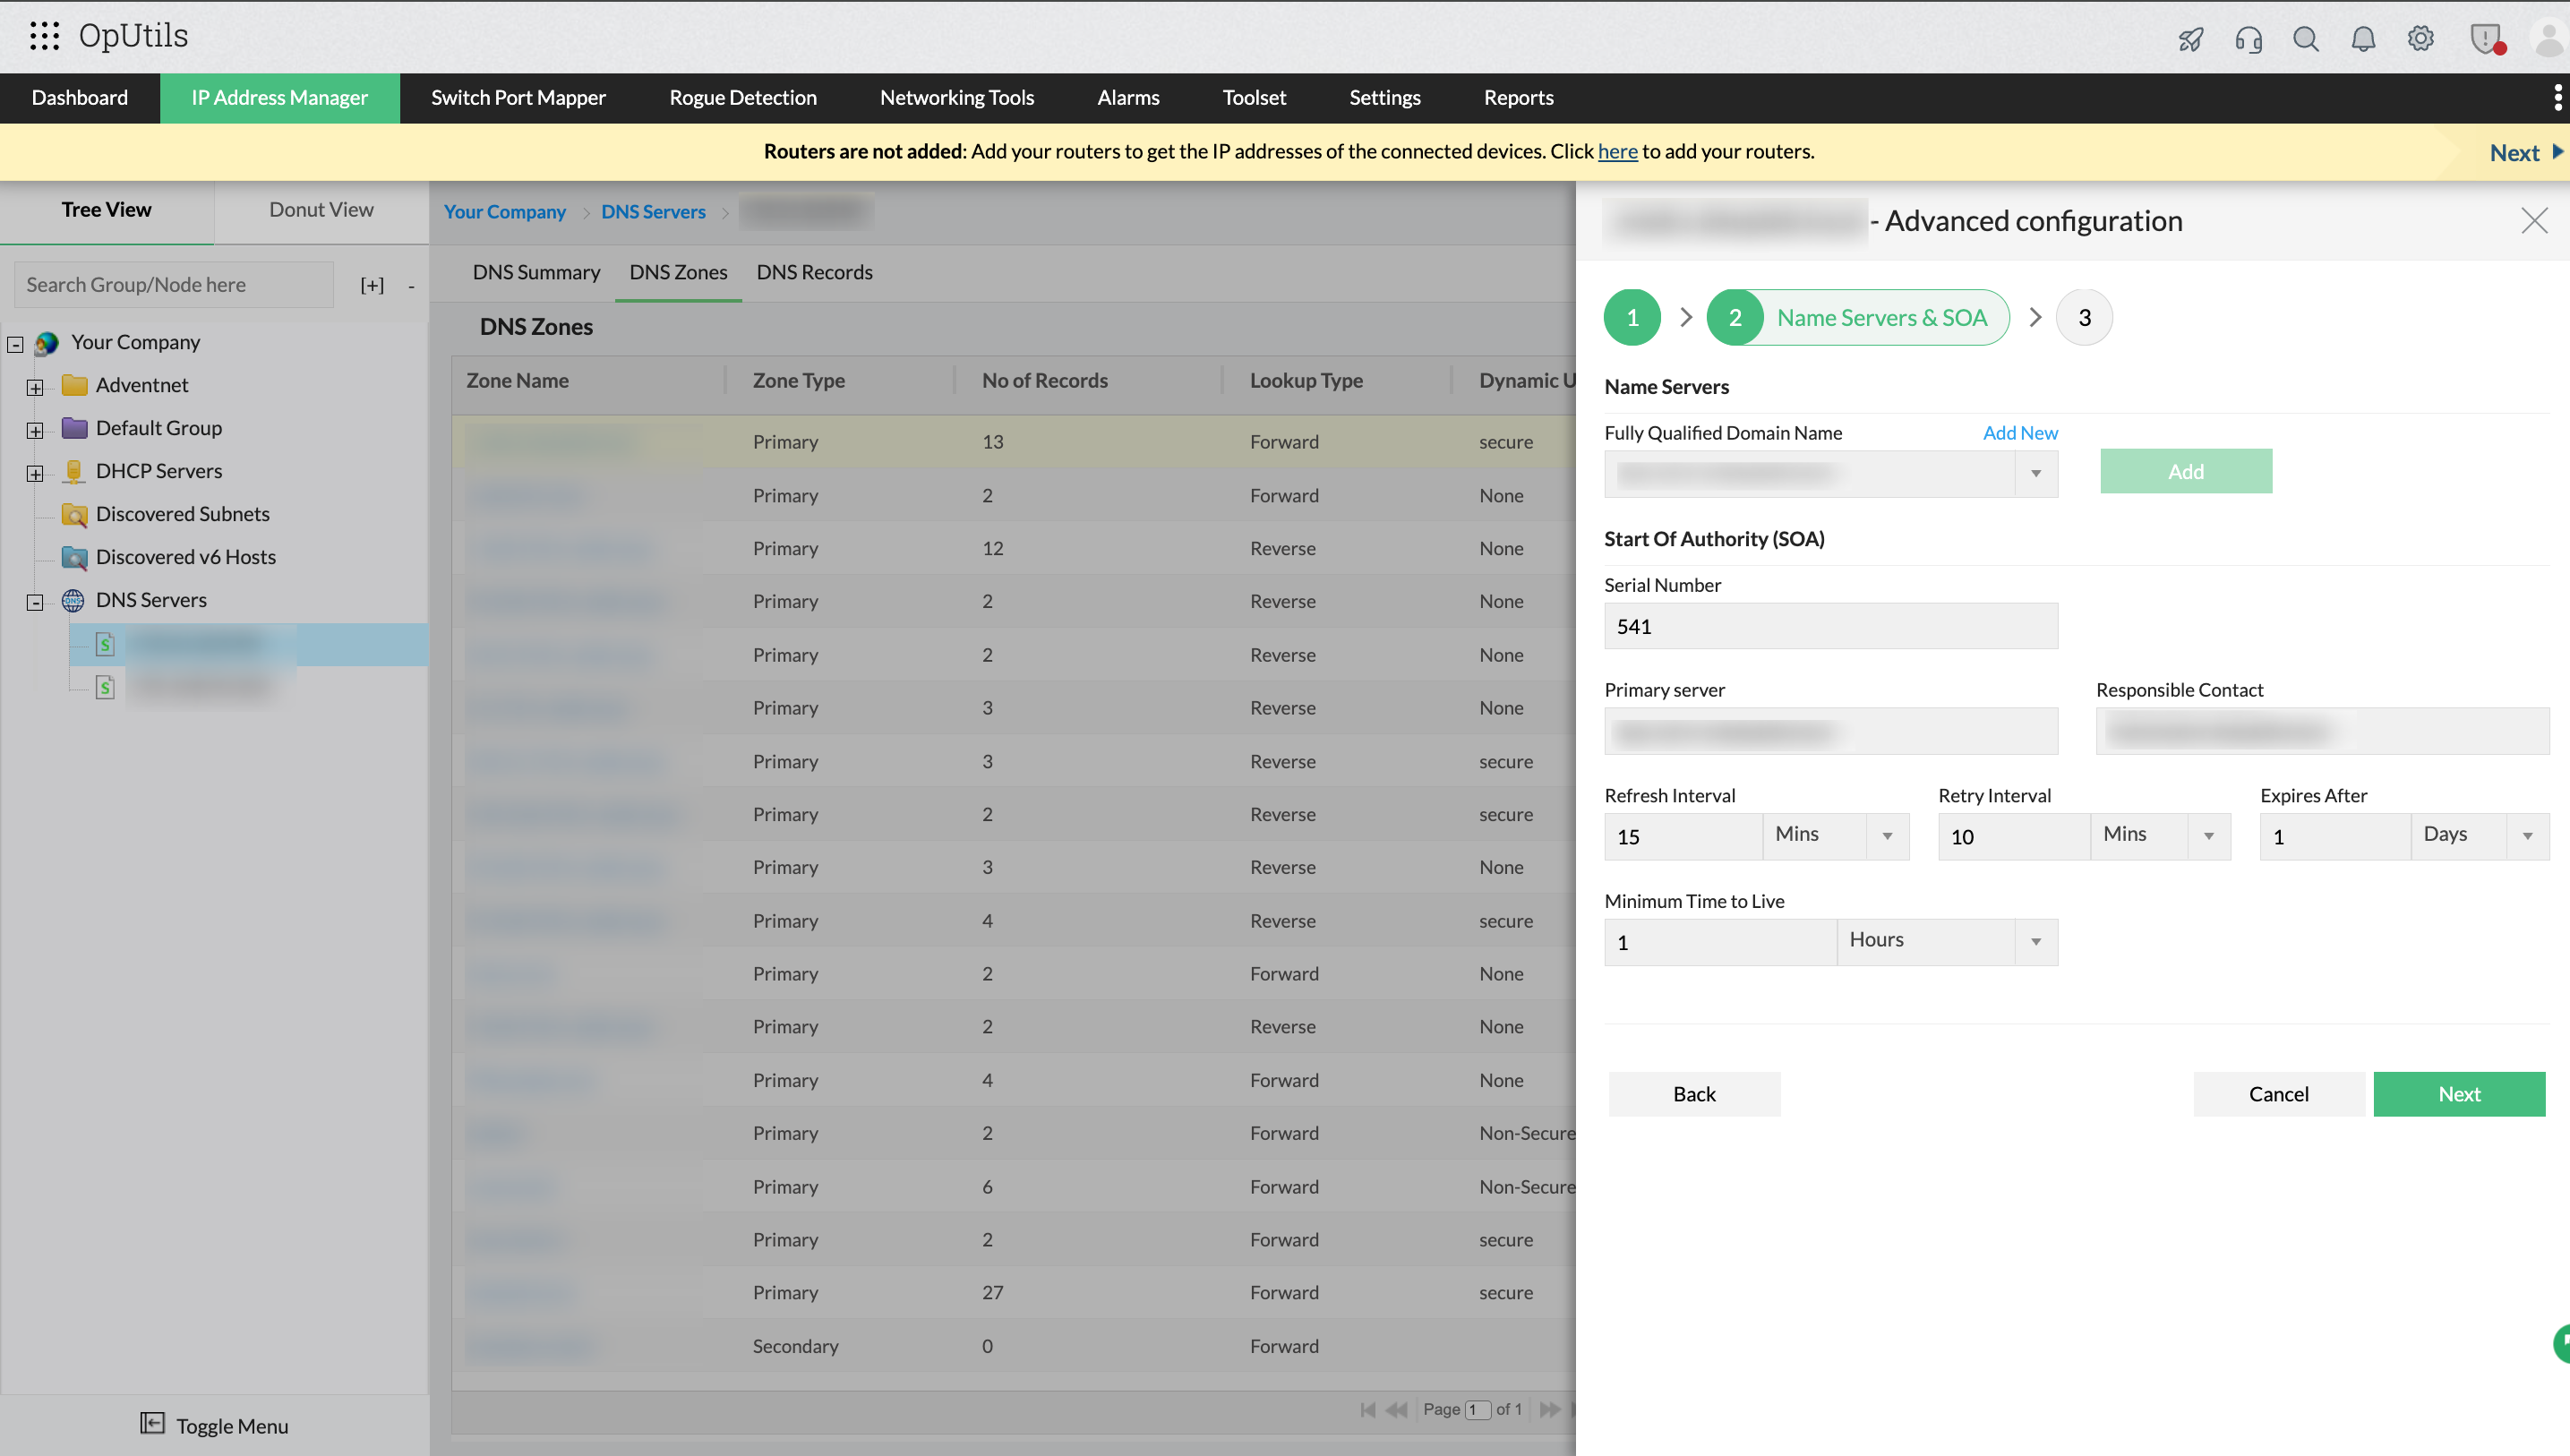This screenshot has height=1456, width=2570.
Task: Open the apps grid icon
Action: click(44, 36)
